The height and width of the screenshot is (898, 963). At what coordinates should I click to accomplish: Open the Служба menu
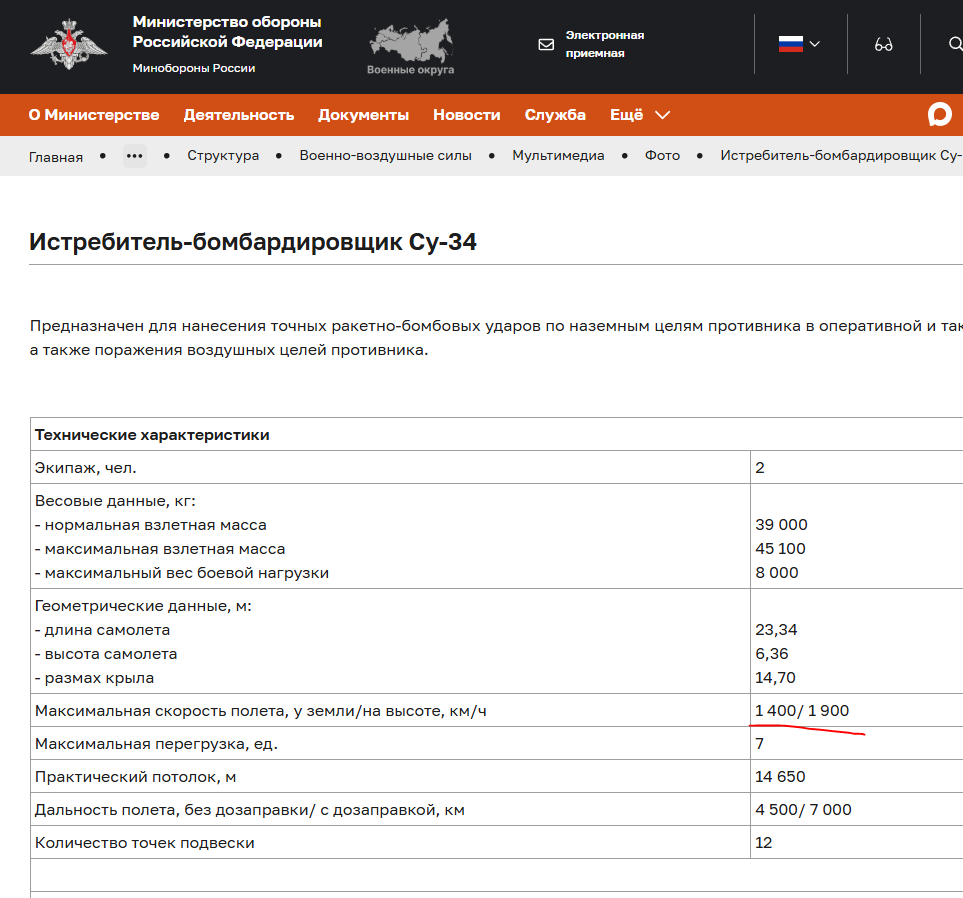555,115
